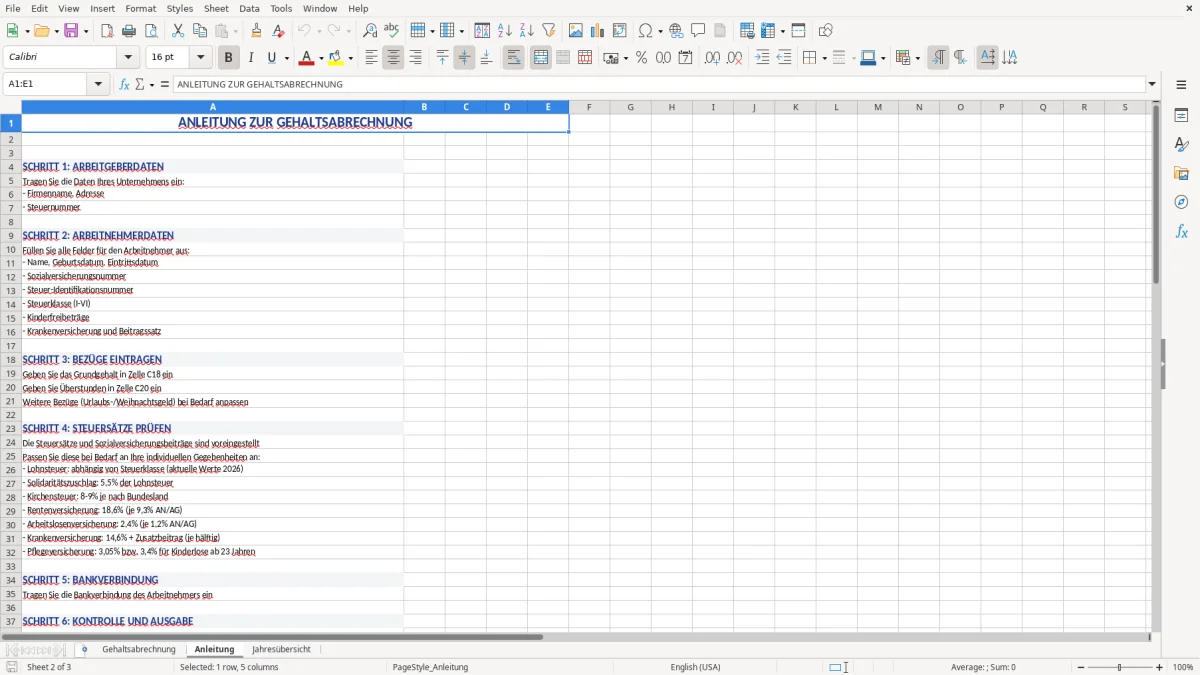
Task: Toggle wrap text on cell
Action: tap(513, 57)
